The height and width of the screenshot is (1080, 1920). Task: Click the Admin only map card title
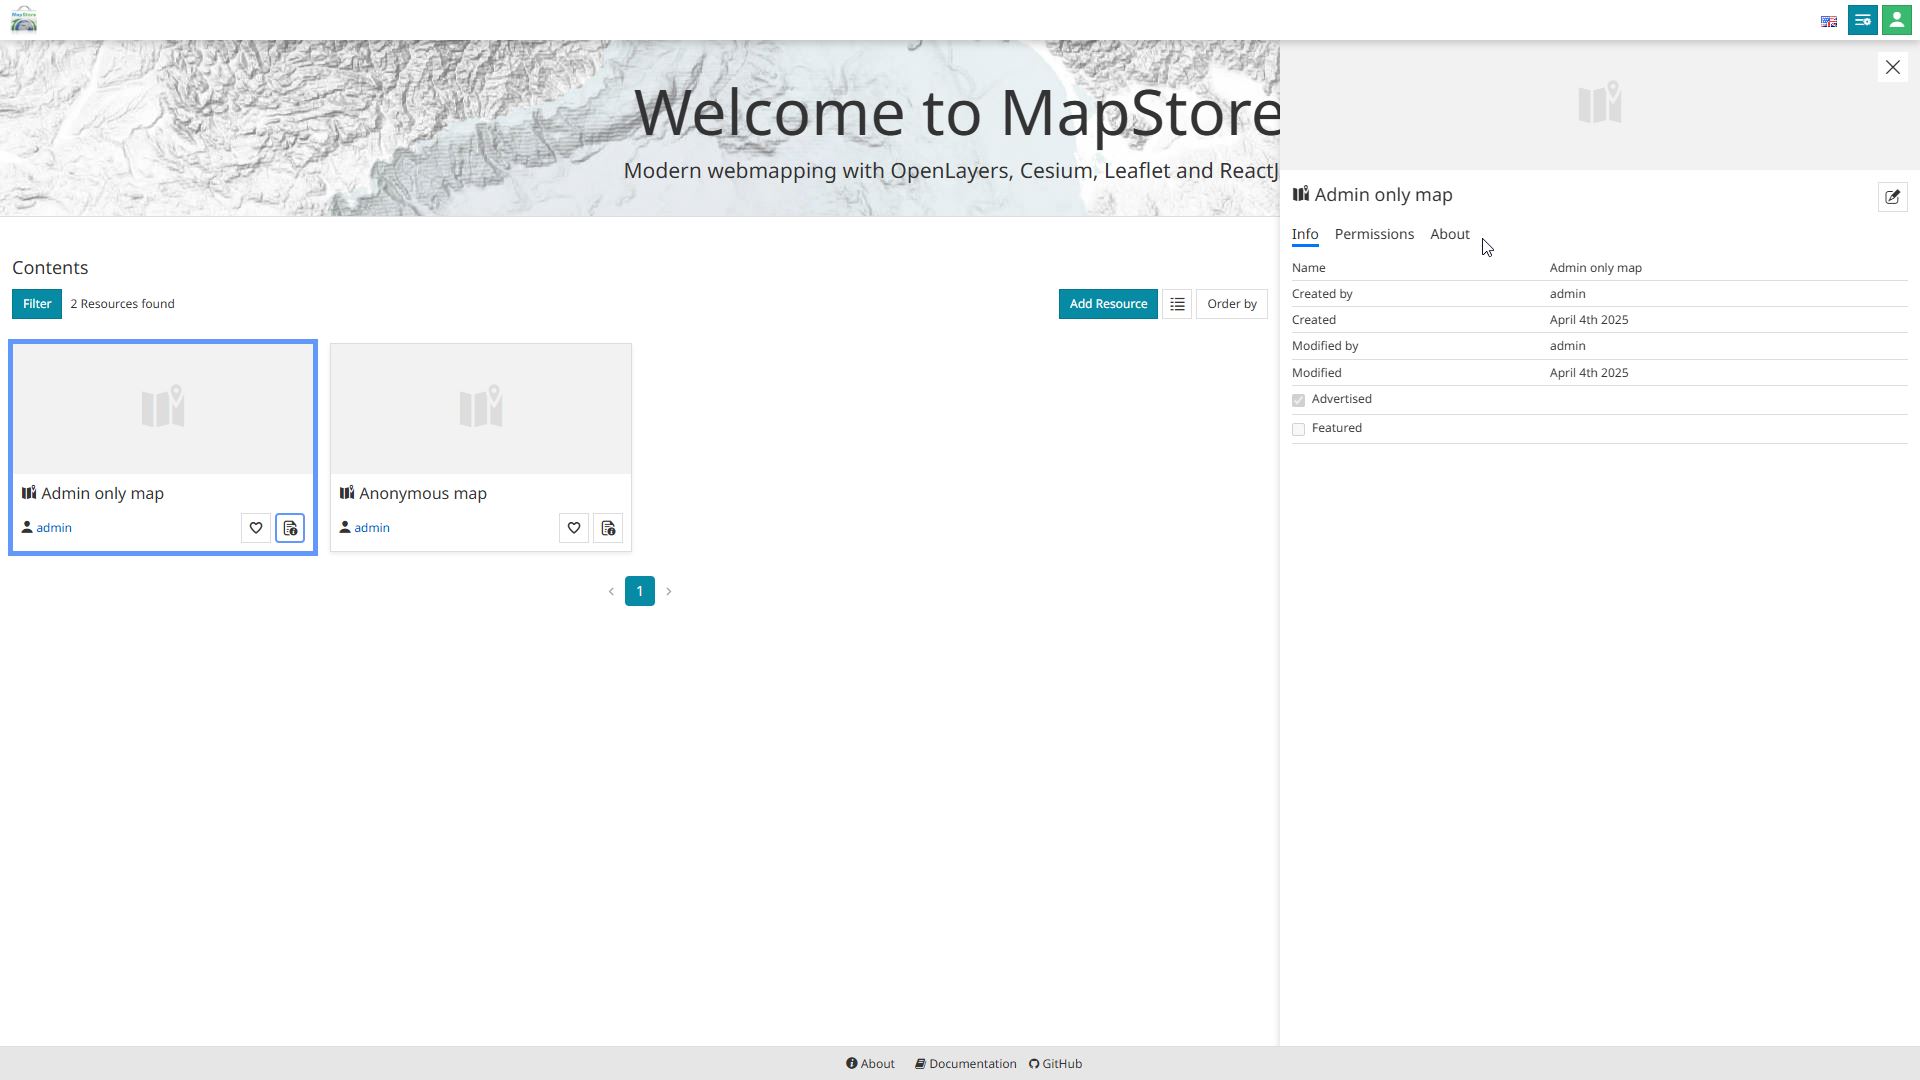102,494
